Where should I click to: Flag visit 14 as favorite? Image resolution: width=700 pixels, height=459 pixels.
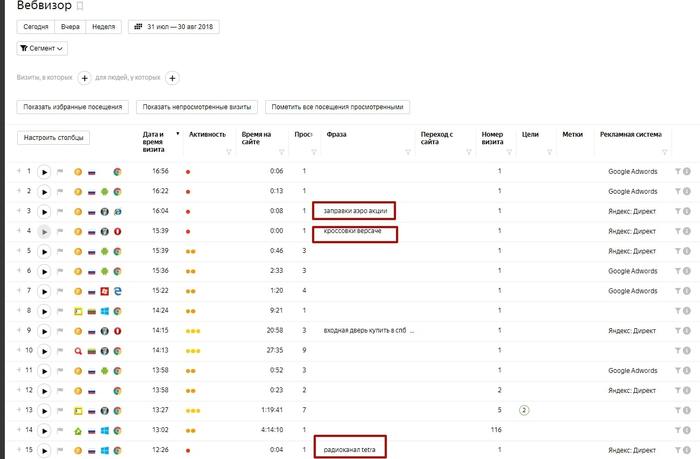[60, 430]
